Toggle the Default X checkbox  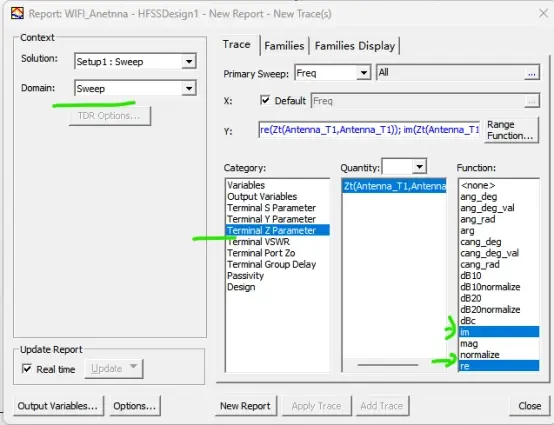coord(265,100)
